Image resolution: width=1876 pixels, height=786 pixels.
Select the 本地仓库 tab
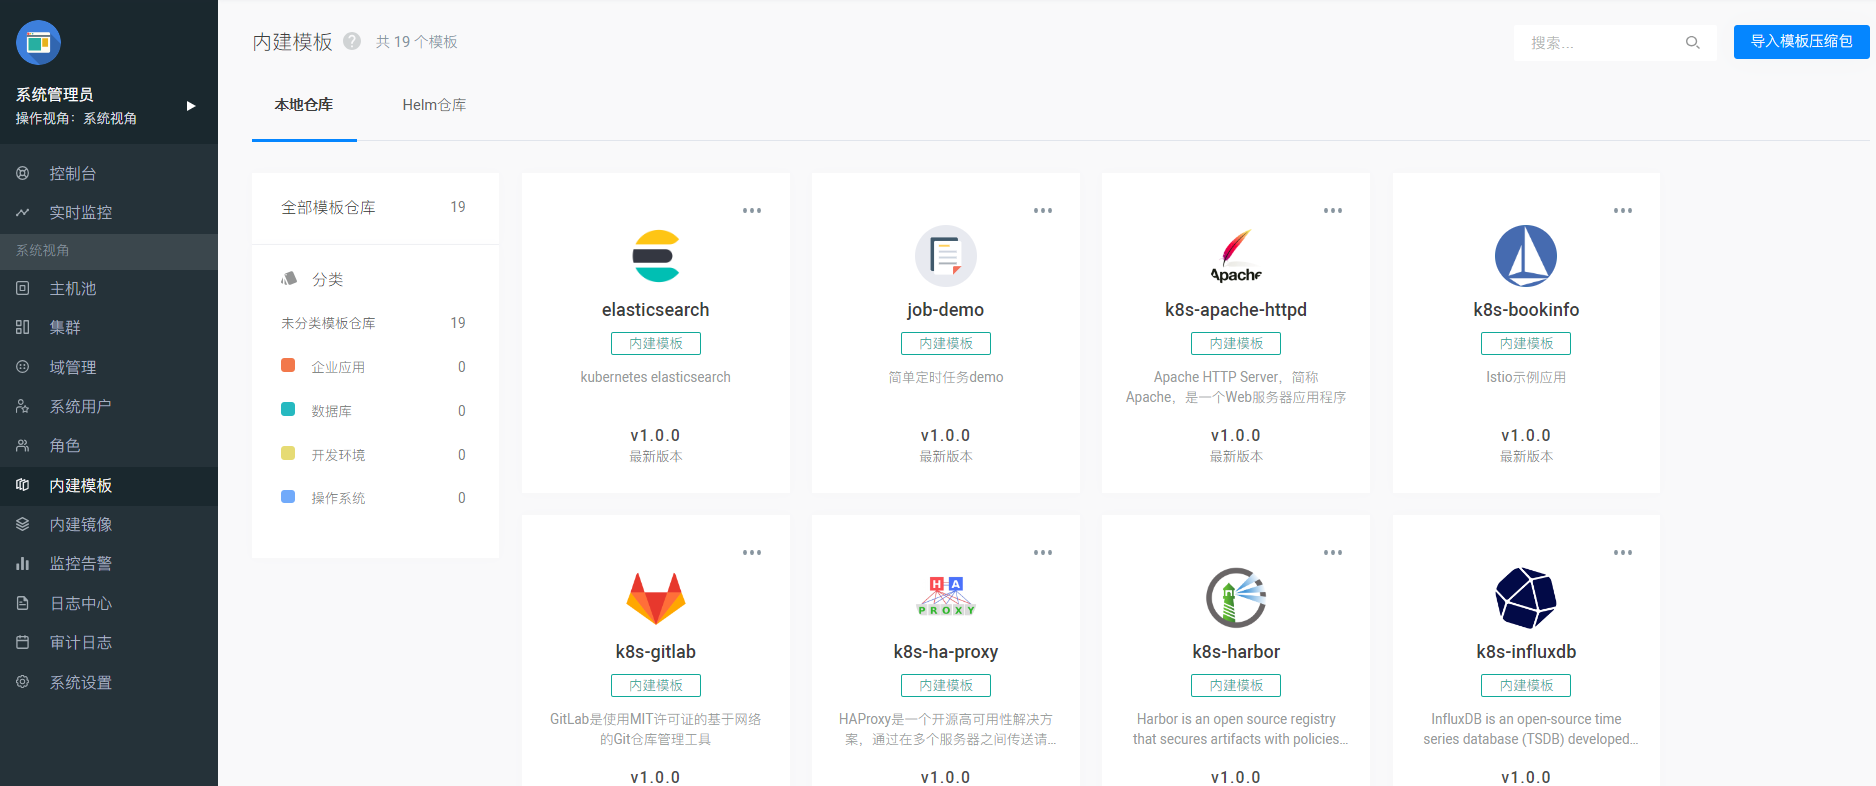pos(304,105)
